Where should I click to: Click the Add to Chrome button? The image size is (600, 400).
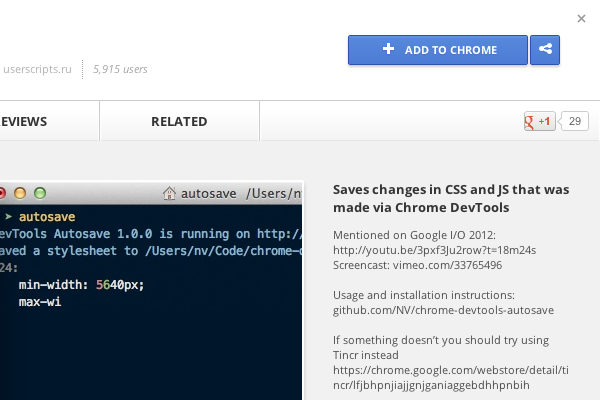[438, 50]
